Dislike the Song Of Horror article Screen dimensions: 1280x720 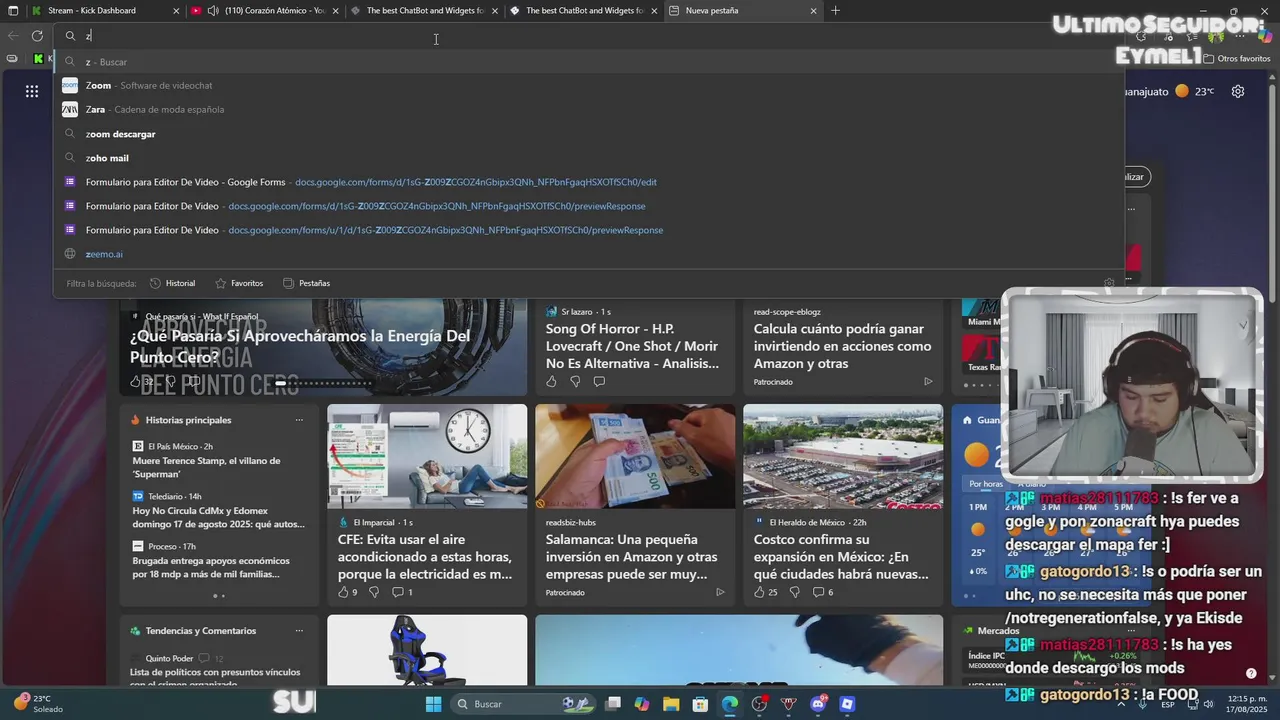point(575,381)
